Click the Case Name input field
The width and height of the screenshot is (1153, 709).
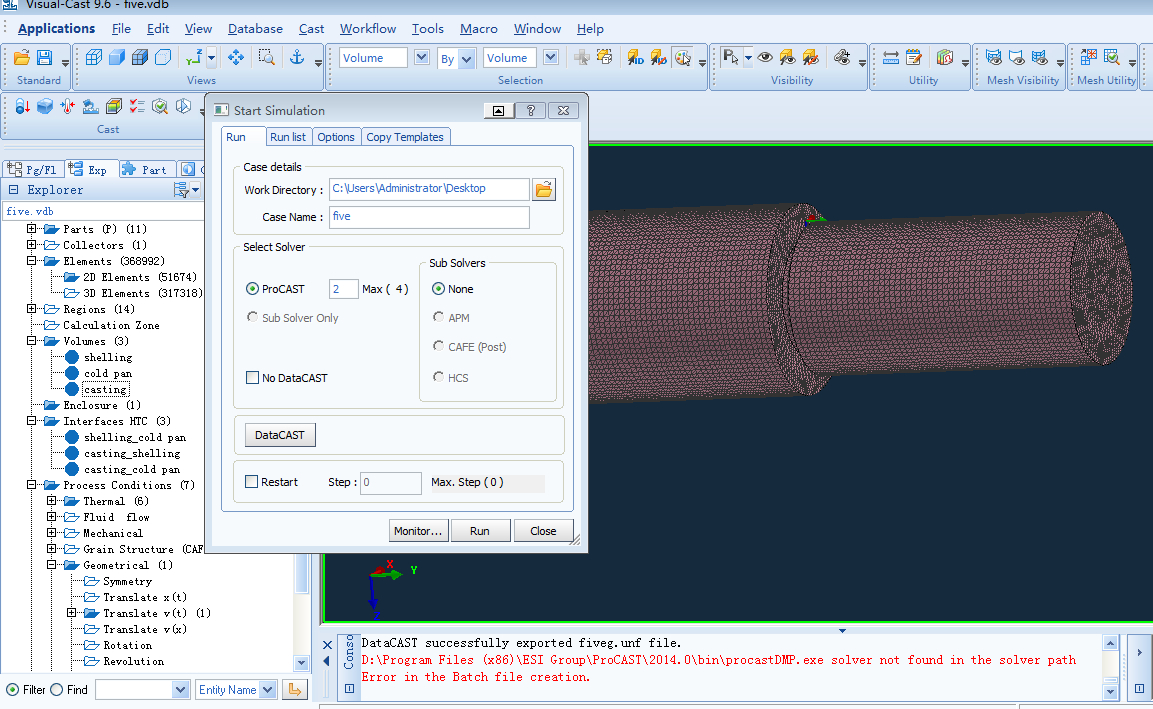428,217
